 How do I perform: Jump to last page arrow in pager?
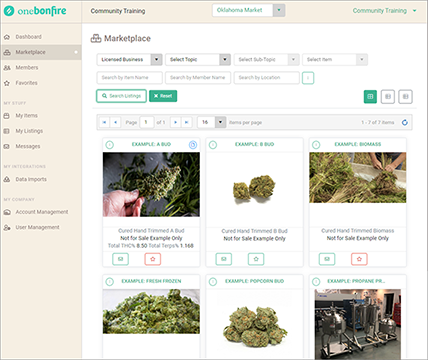pyautogui.click(x=187, y=122)
